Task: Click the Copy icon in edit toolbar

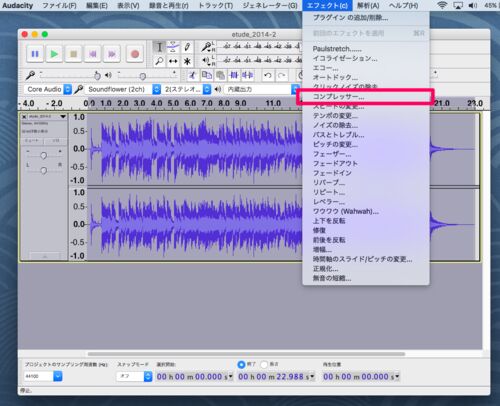Action: point(207,75)
